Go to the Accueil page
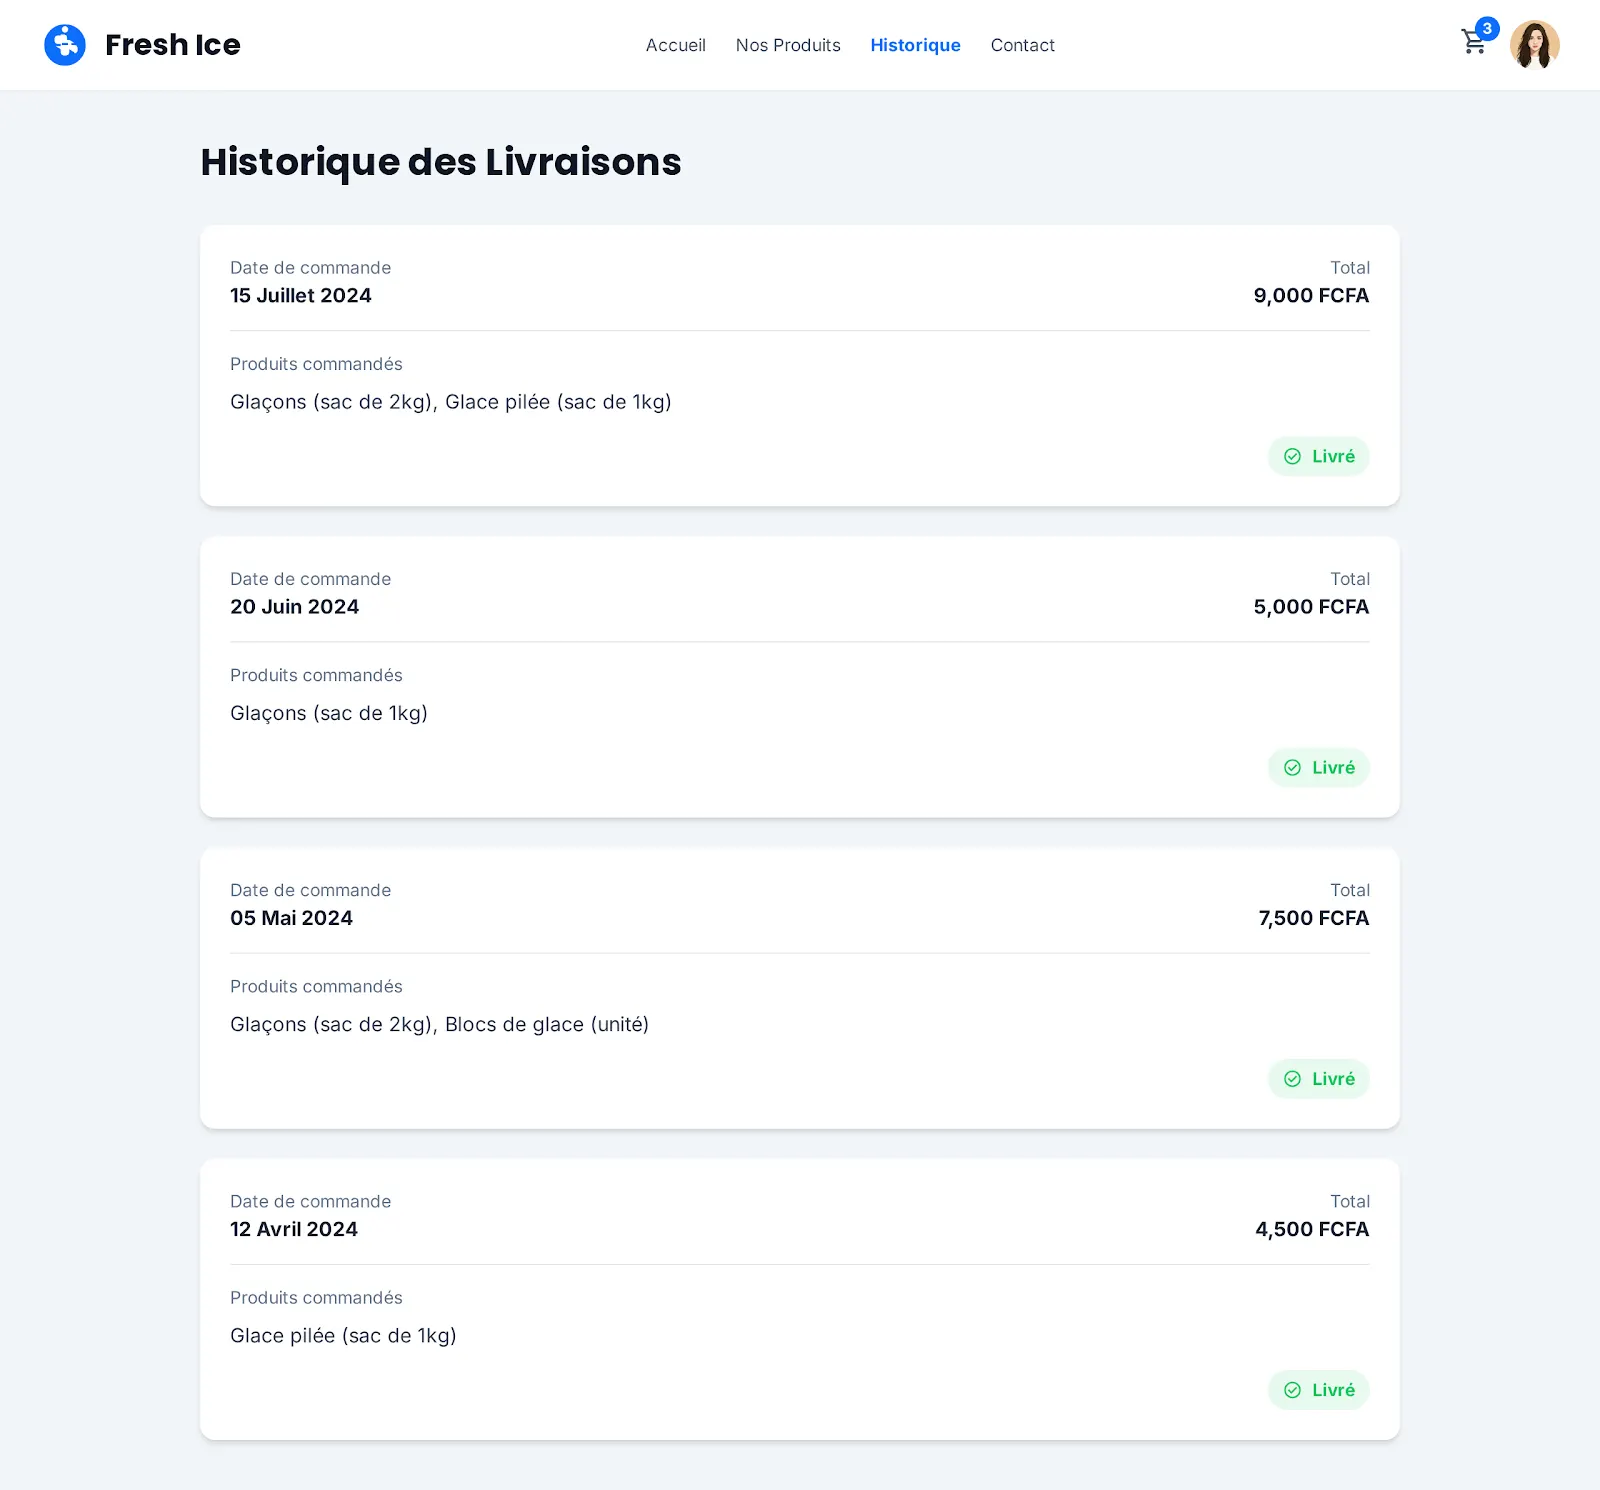 click(x=675, y=45)
